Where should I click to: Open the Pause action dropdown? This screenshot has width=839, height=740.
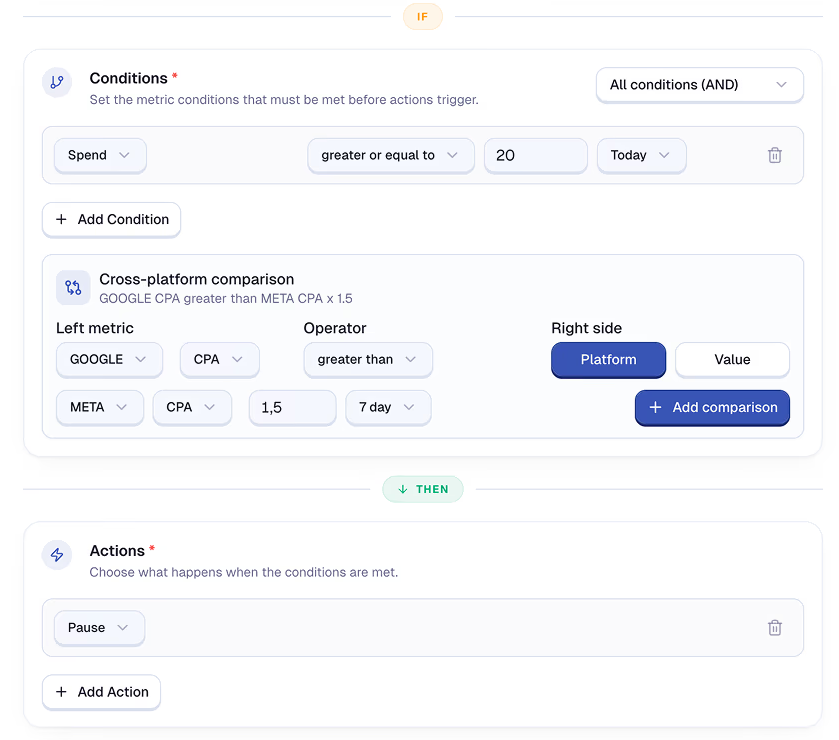pos(99,628)
